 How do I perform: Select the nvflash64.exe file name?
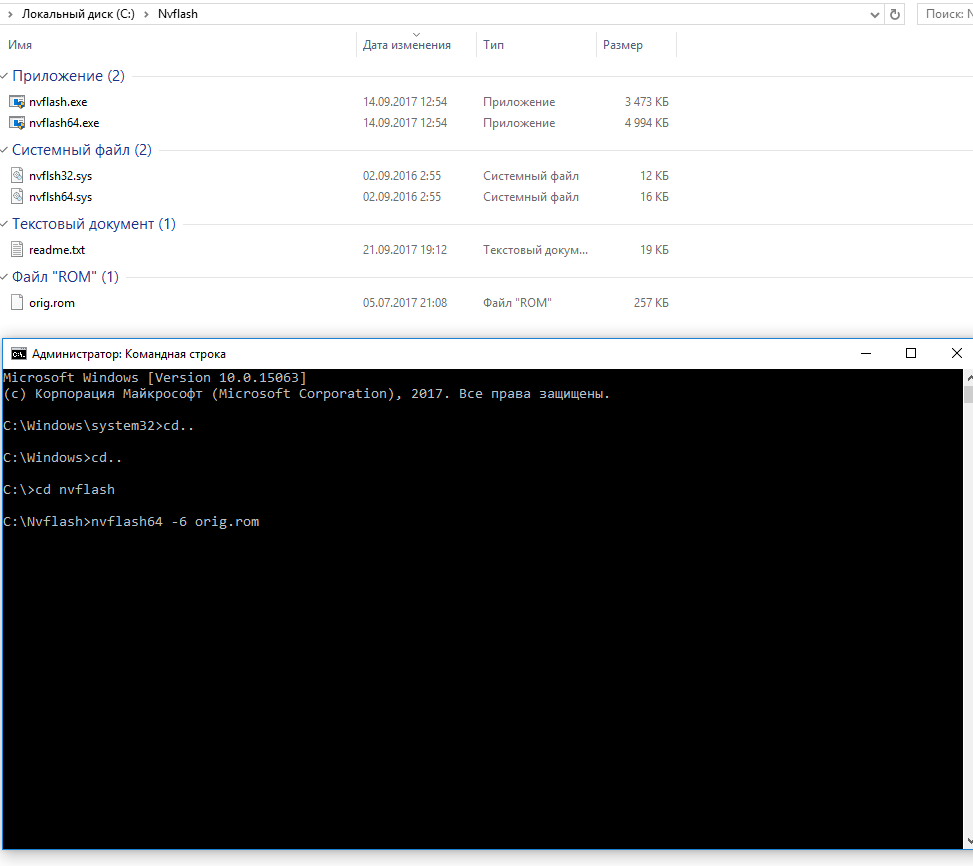pos(64,123)
